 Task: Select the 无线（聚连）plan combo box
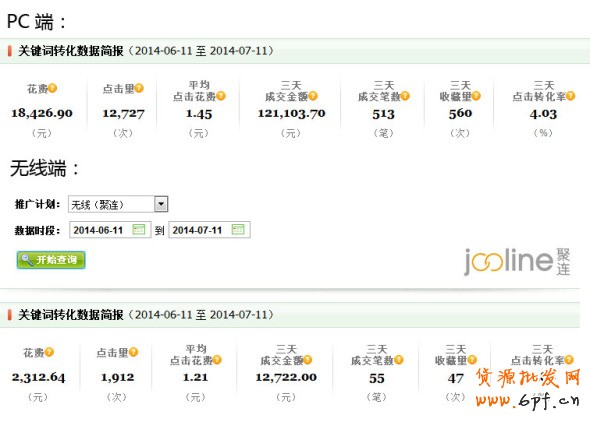(x=118, y=204)
